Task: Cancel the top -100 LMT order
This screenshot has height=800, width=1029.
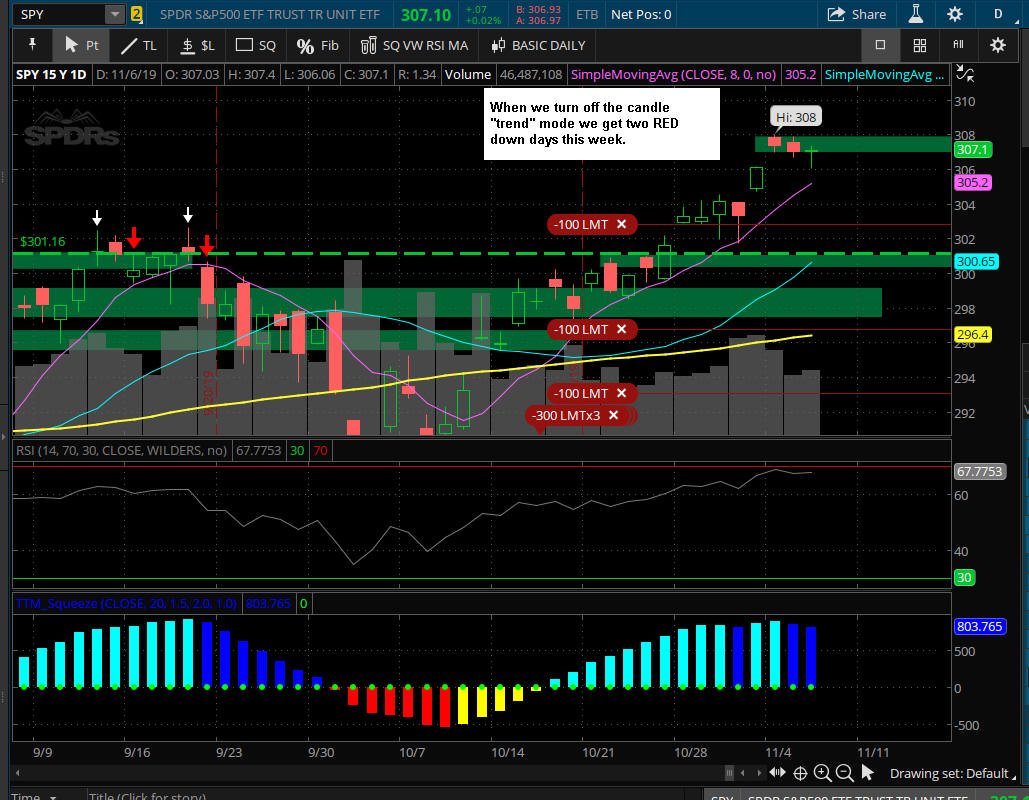Action: (621, 224)
